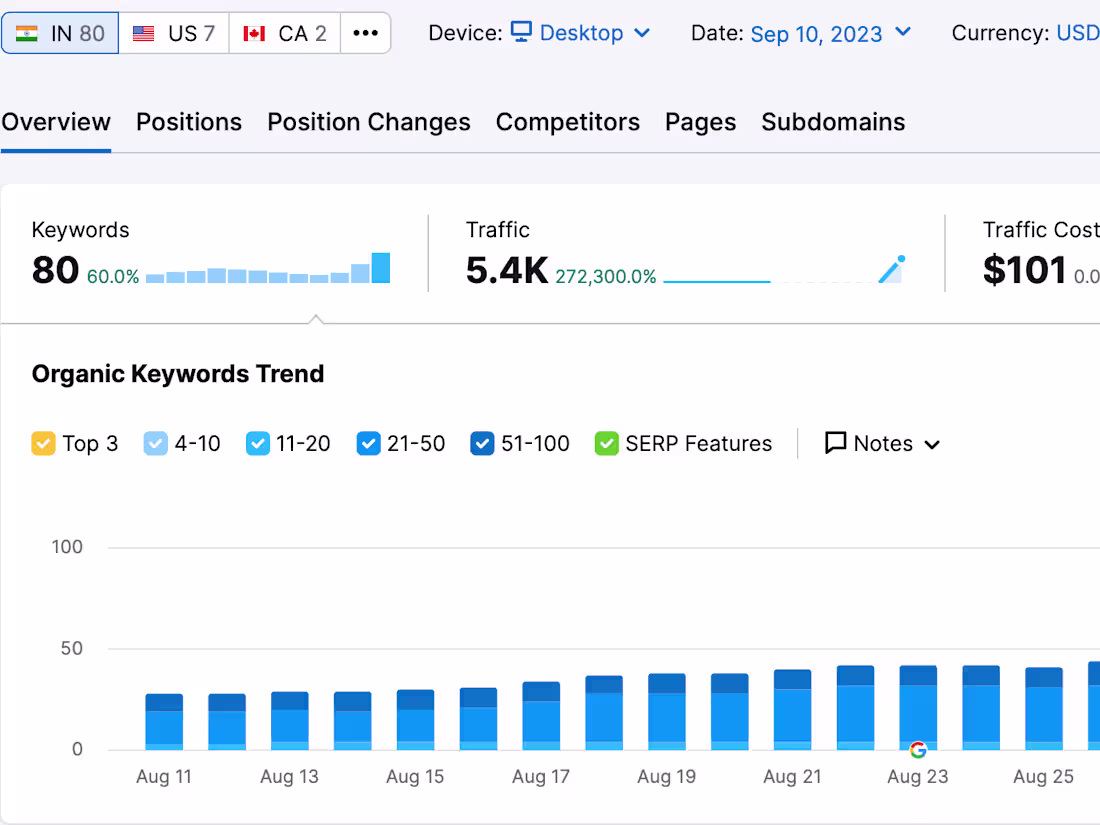Open the Positions tab
1100x825 pixels.
coord(188,122)
